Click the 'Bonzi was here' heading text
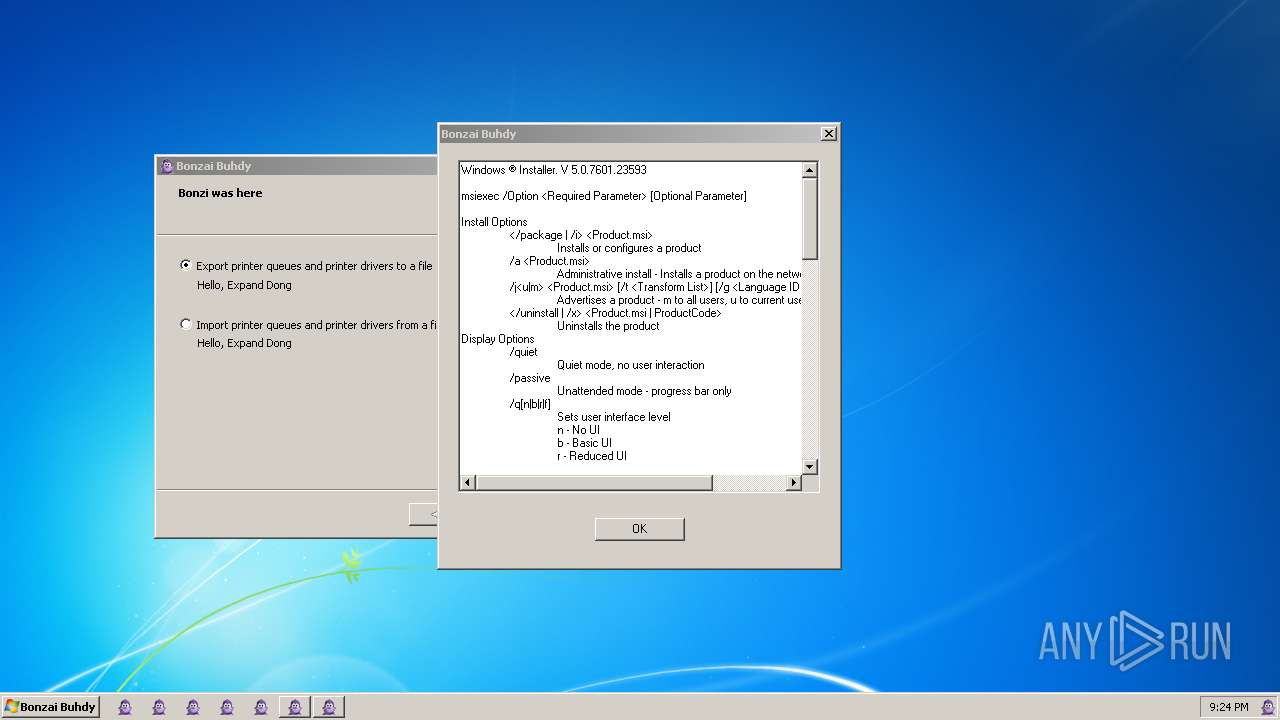The image size is (1280, 720). [220, 193]
